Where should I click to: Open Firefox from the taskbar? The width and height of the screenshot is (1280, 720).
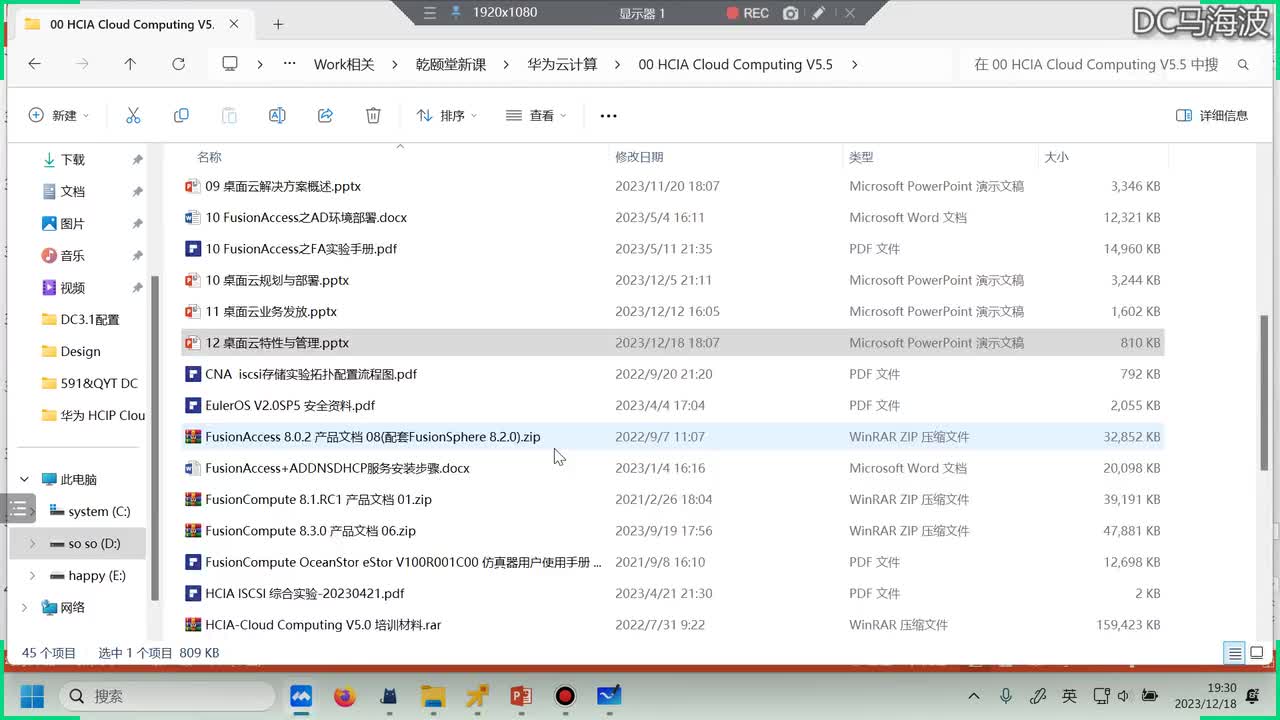pos(345,696)
